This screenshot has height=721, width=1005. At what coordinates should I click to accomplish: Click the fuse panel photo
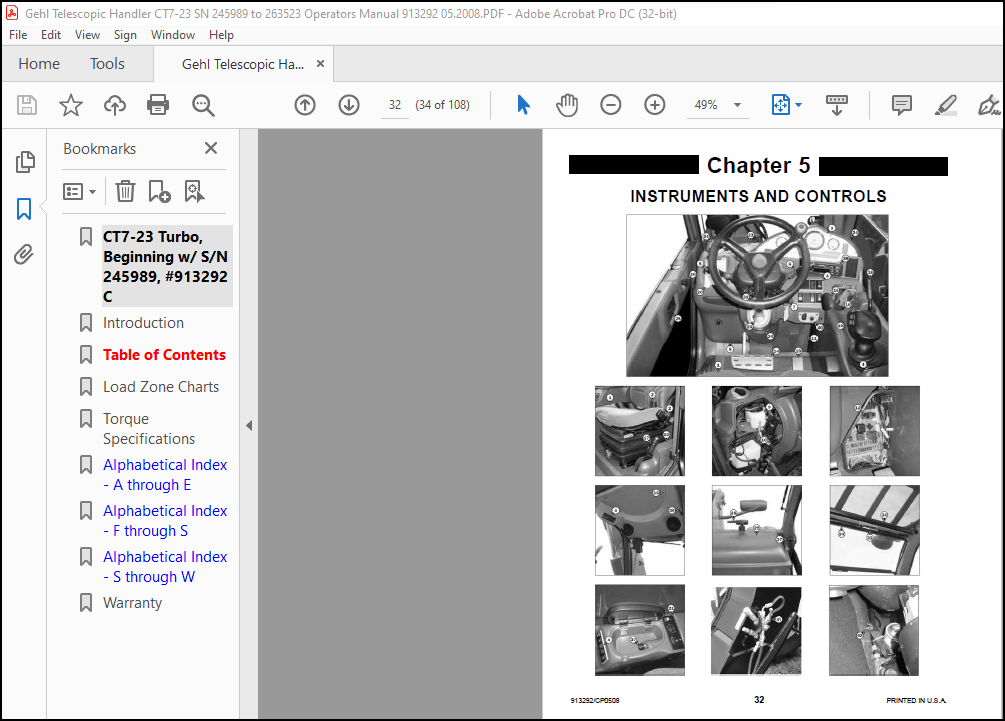point(874,431)
